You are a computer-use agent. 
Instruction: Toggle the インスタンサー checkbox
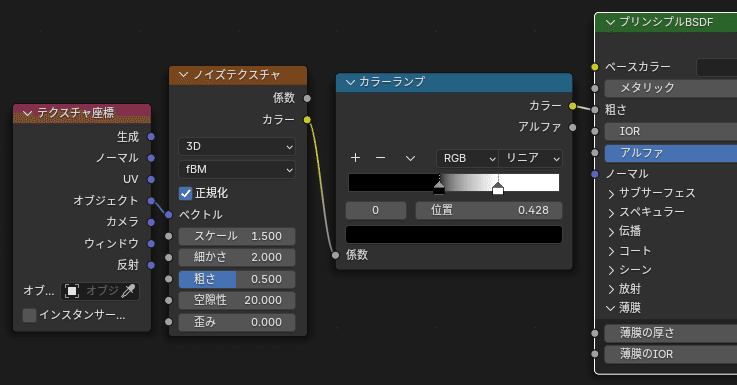click(x=29, y=315)
